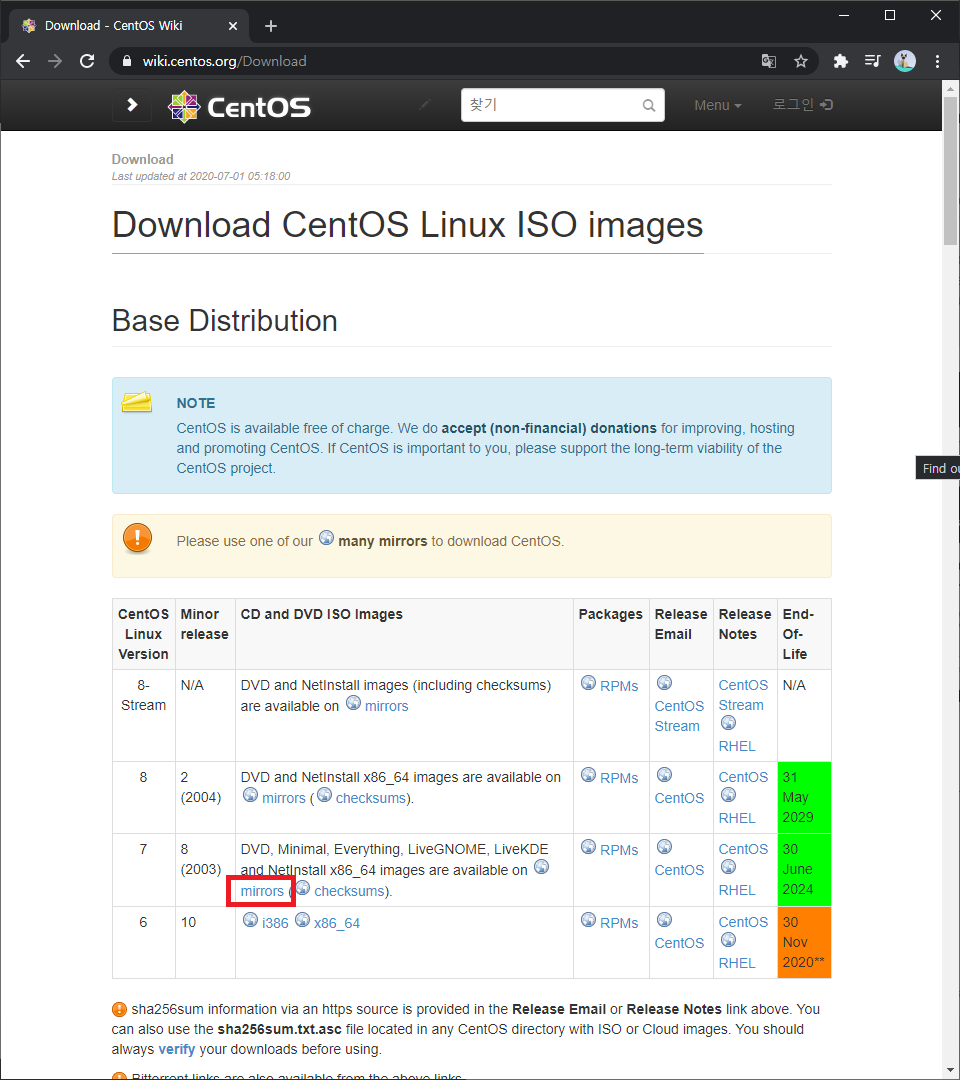Open the translate page icon in address bar
The image size is (960, 1080).
point(769,61)
